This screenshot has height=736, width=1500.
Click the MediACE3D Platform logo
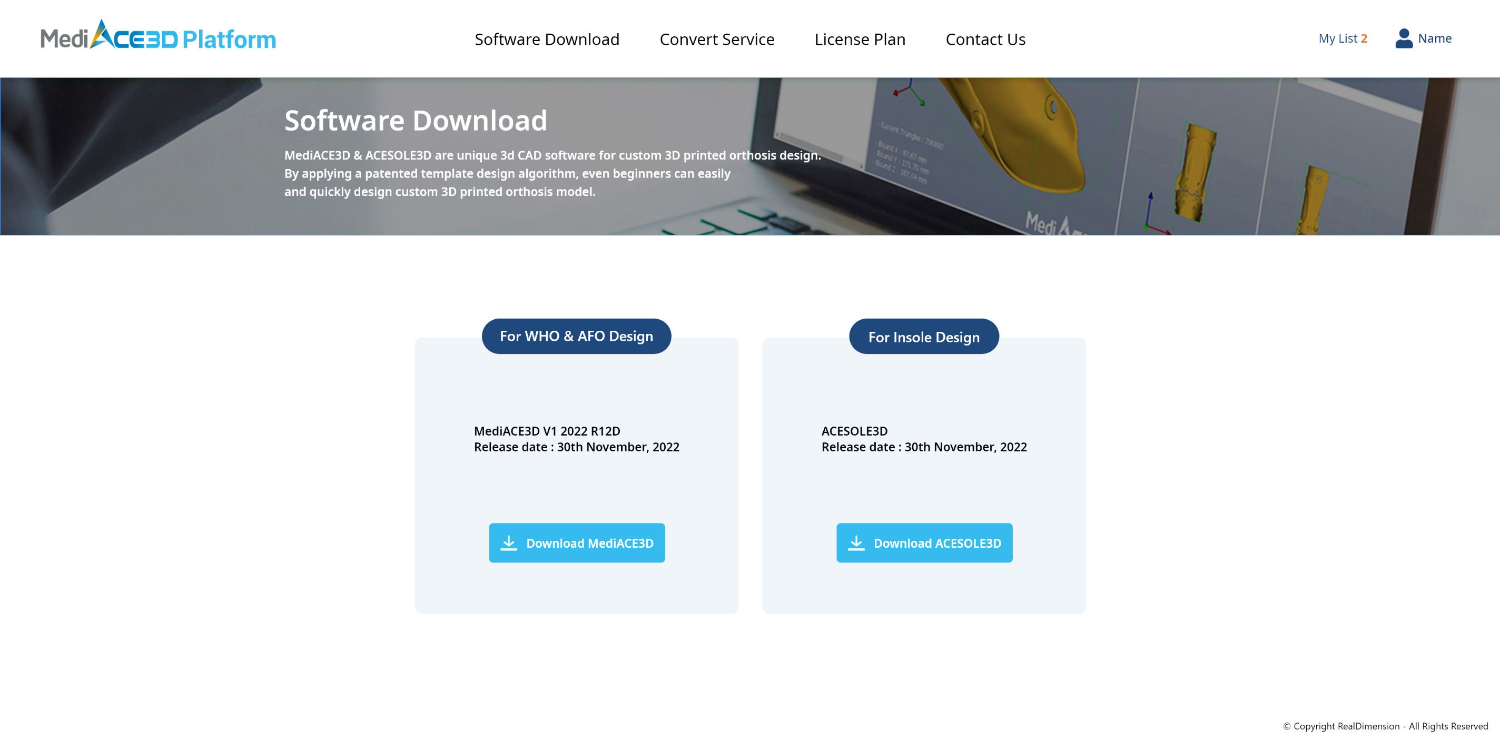click(158, 36)
